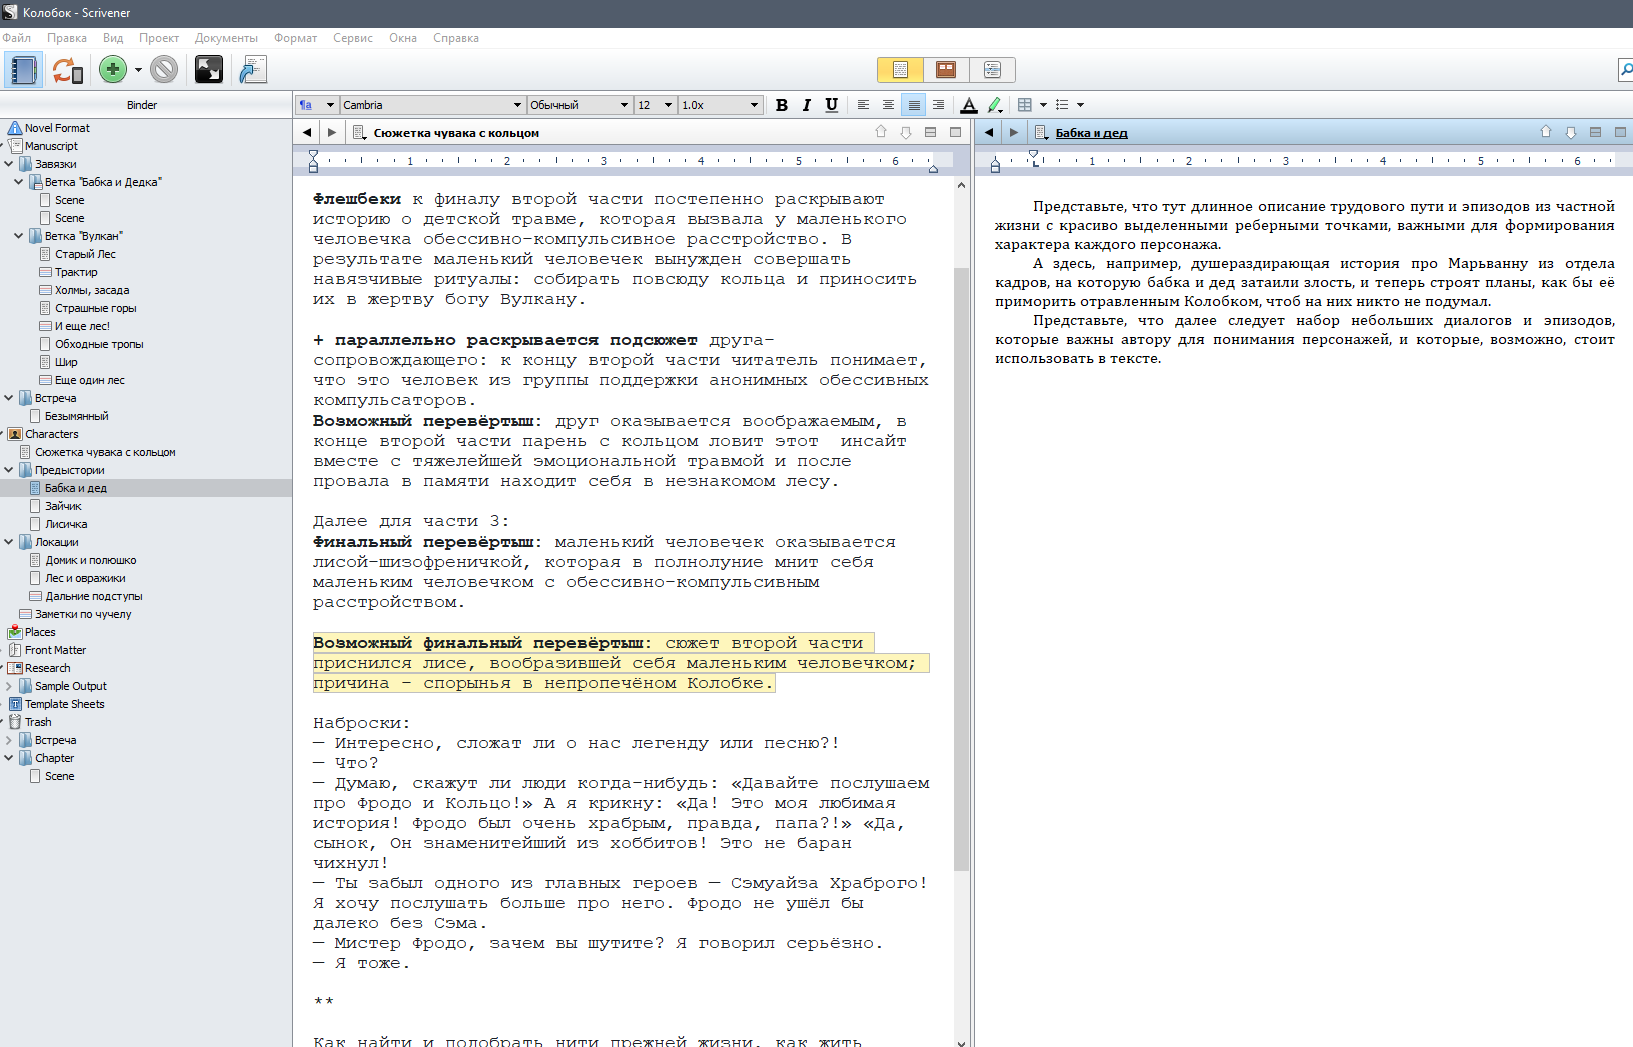1633x1047 pixels.
Task: Switch to Corkboard view mode
Action: click(946, 69)
